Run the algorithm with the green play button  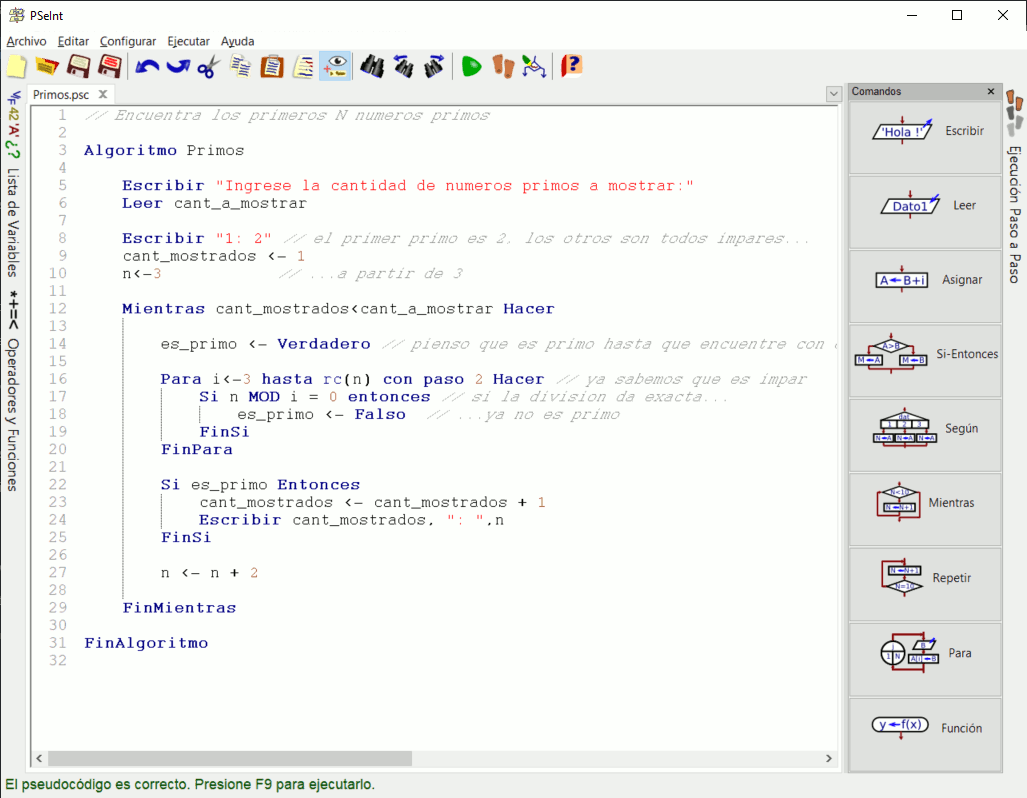click(x=471, y=66)
